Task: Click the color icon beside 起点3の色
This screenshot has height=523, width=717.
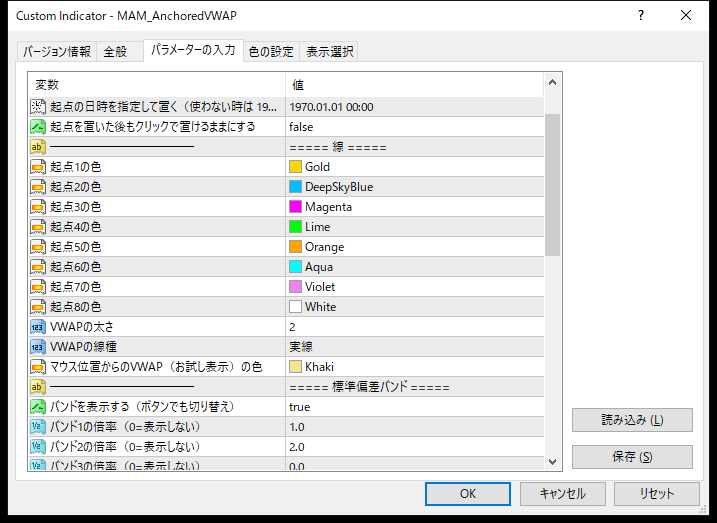Action: pyautogui.click(x=38, y=207)
